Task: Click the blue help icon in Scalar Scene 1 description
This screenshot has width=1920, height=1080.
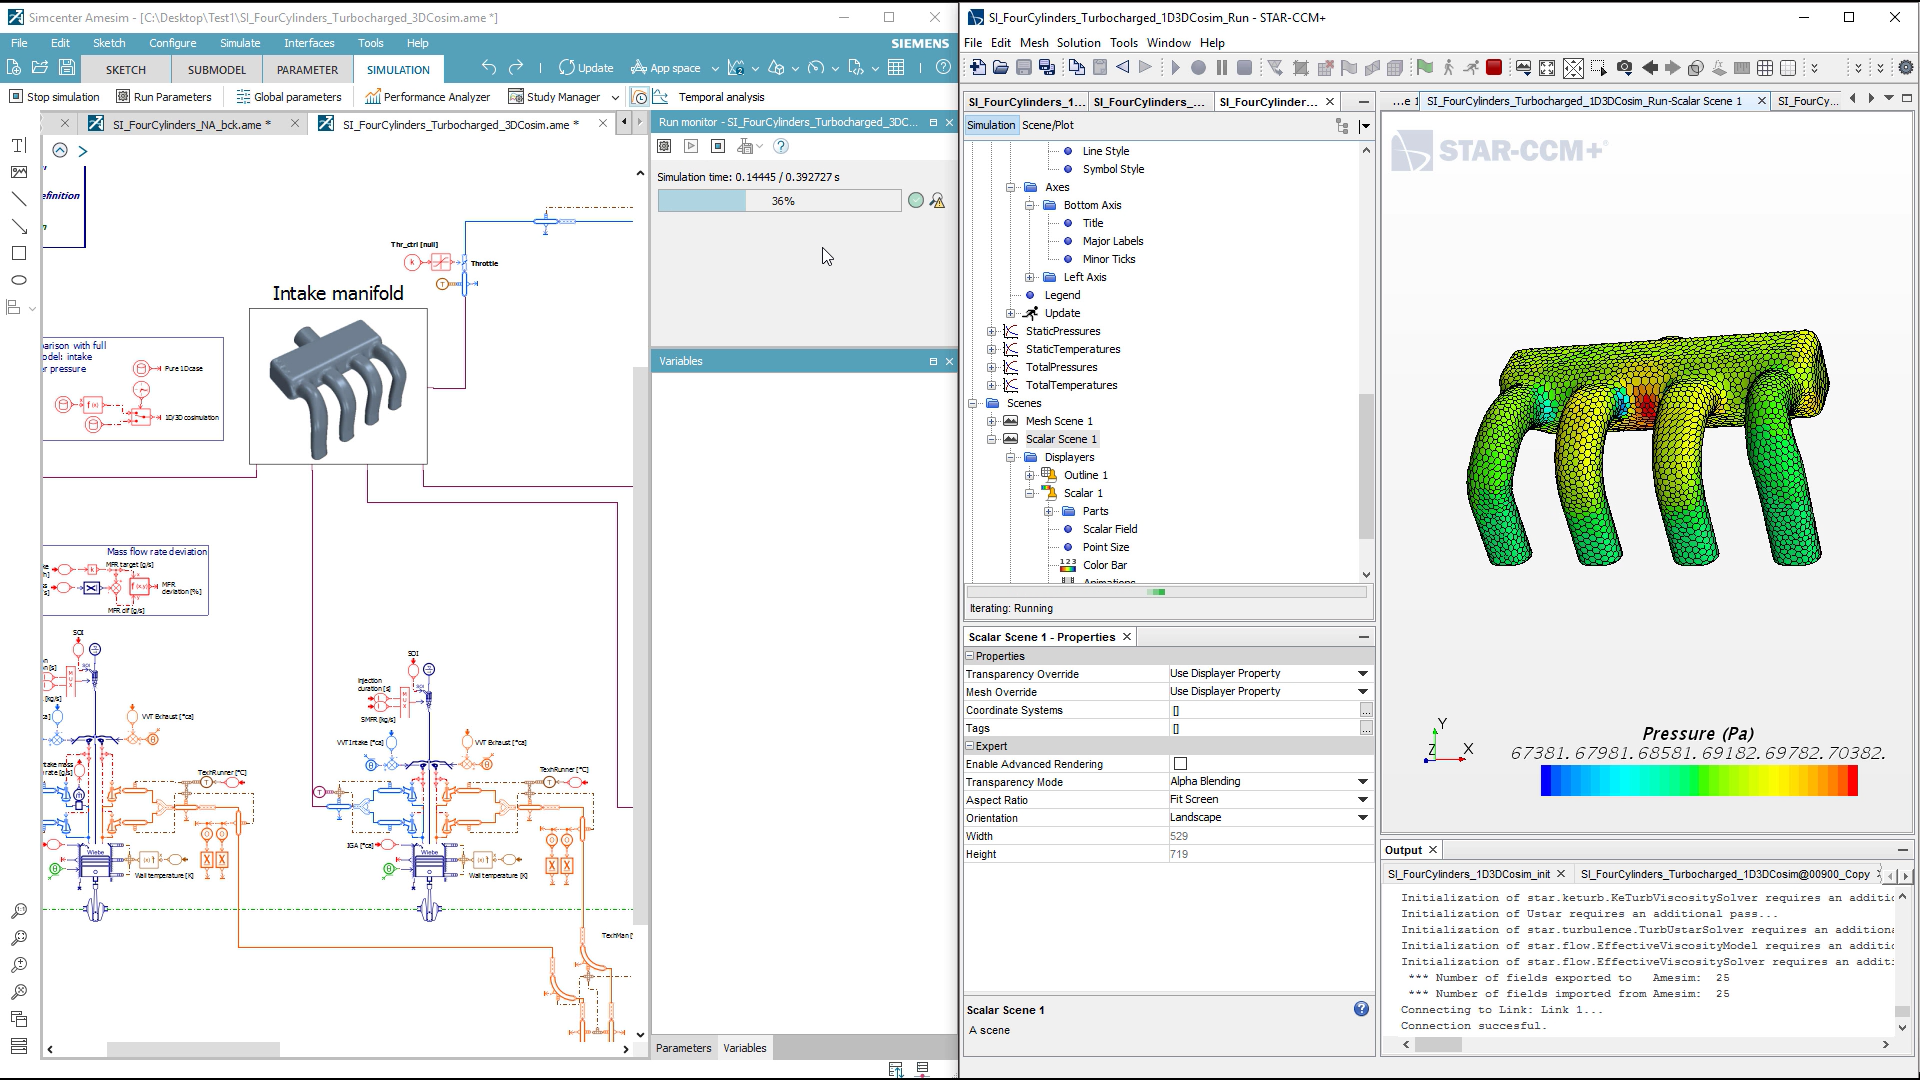Action: [x=1361, y=1009]
